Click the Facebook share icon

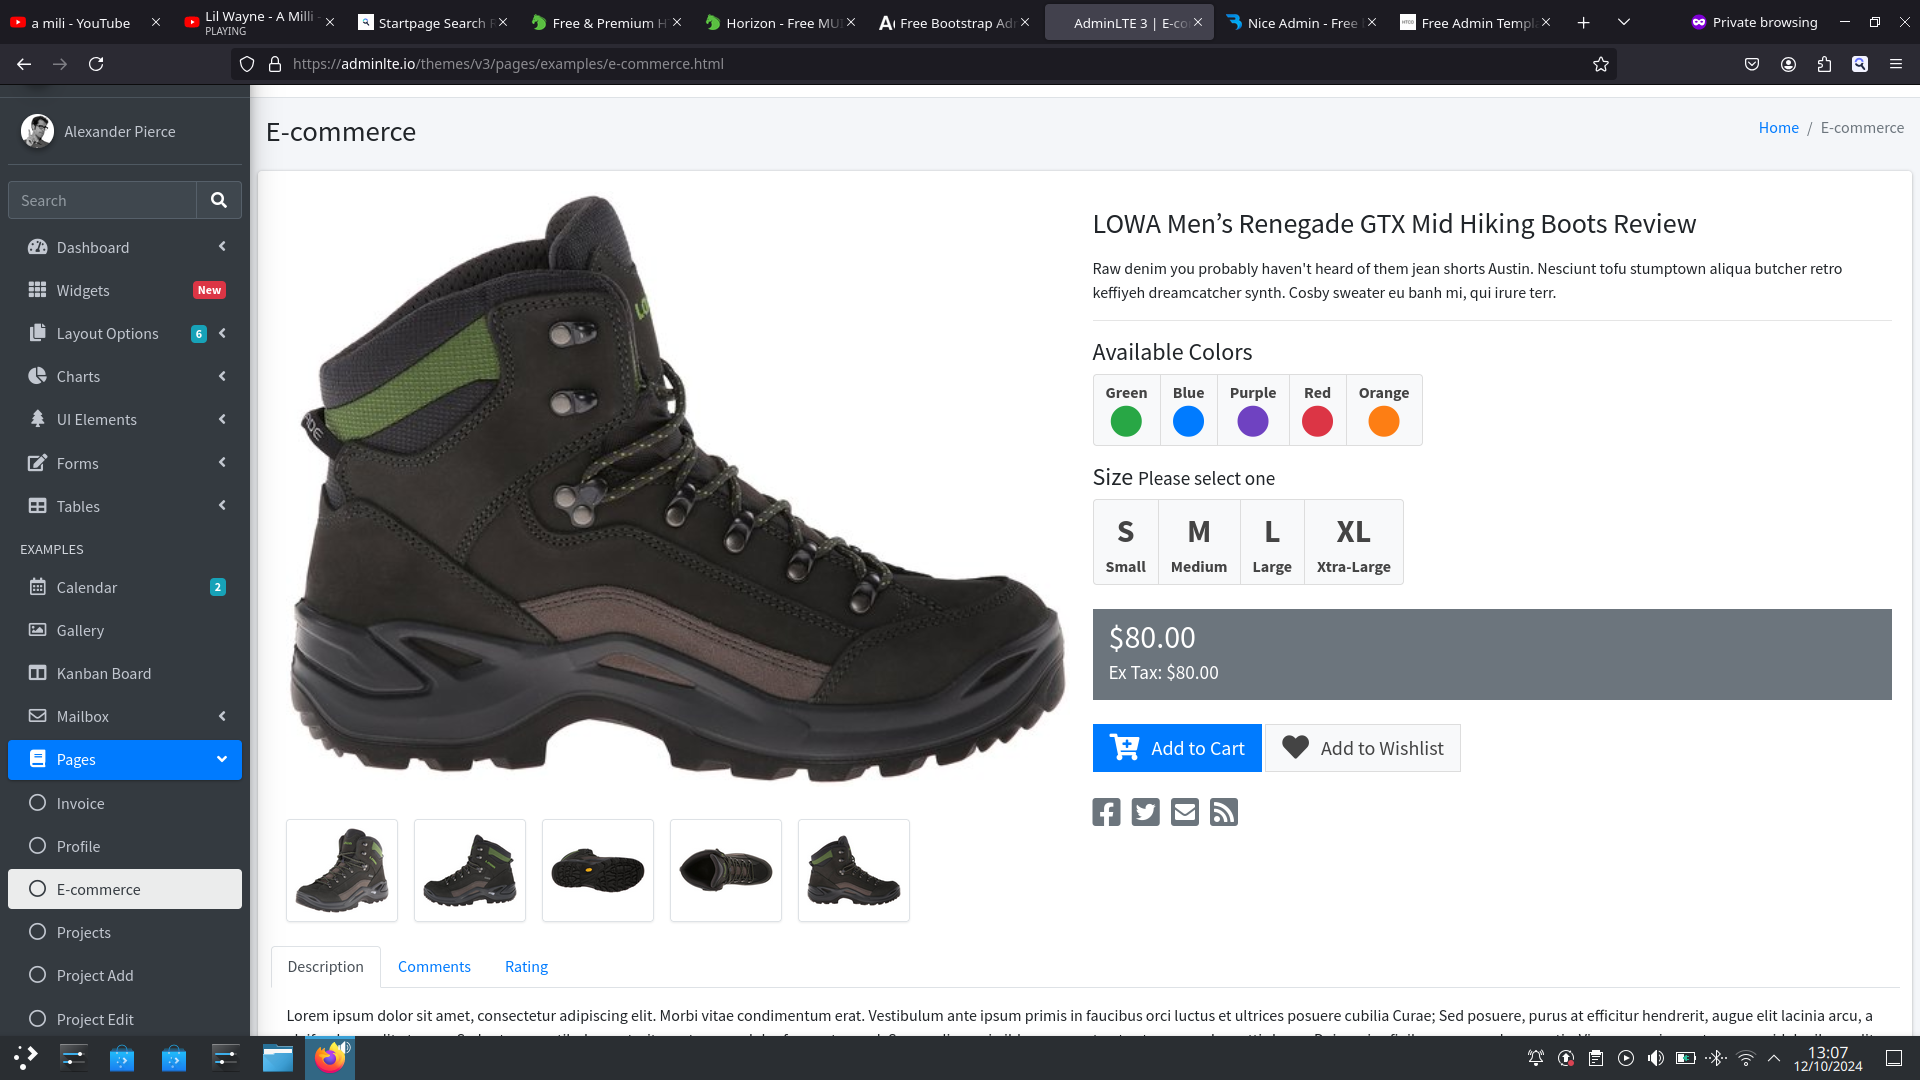coord(1106,812)
